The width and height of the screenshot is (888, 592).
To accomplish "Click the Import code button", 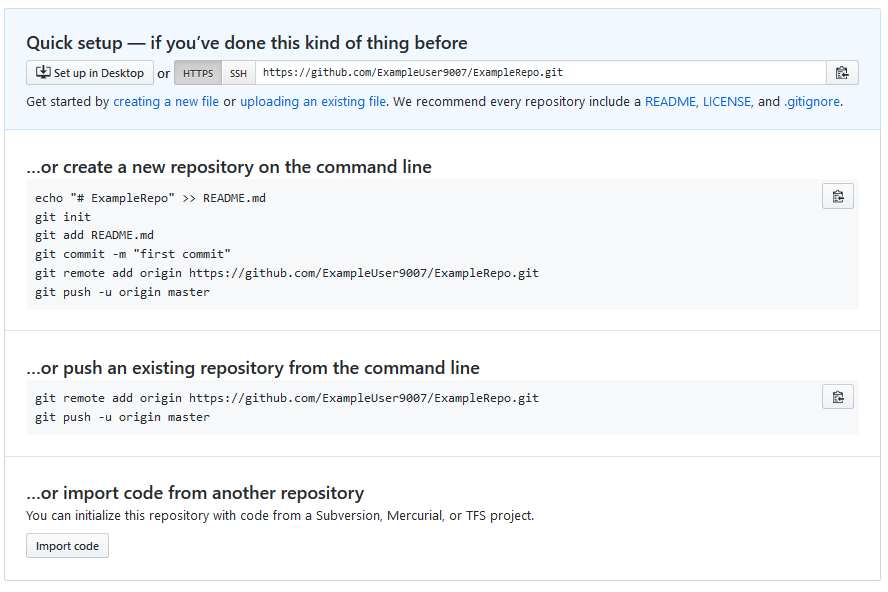I will (67, 545).
